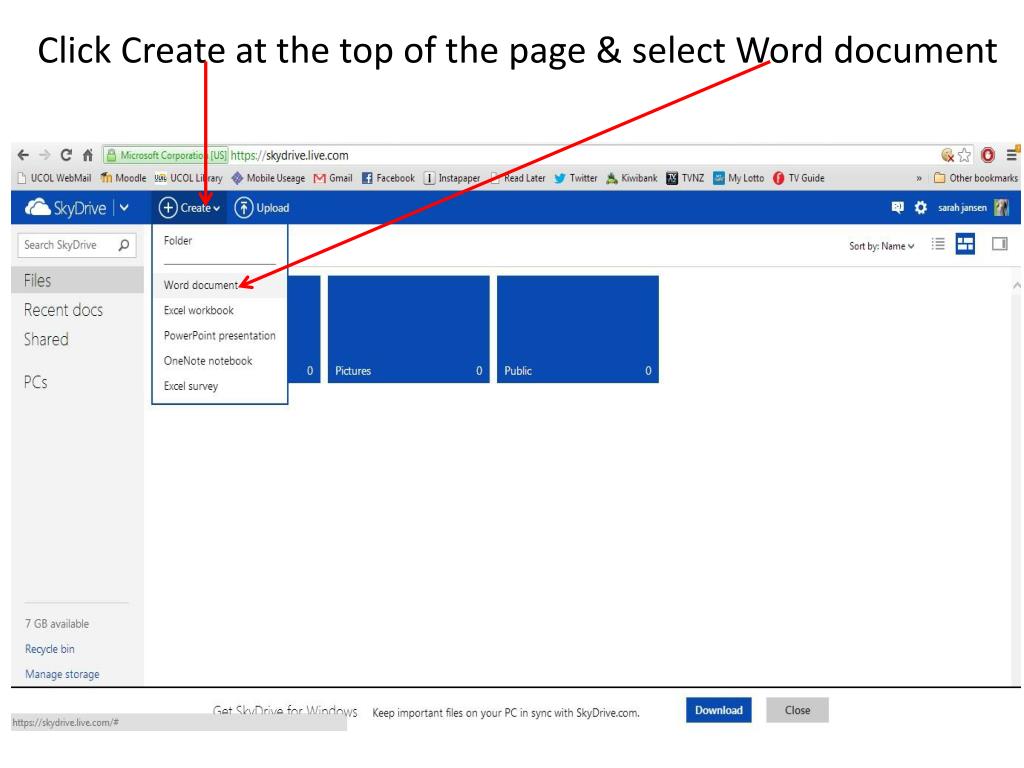This screenshot has height=768, width=1024.
Task: Open the Twitter bookmark
Action: [x=575, y=178]
